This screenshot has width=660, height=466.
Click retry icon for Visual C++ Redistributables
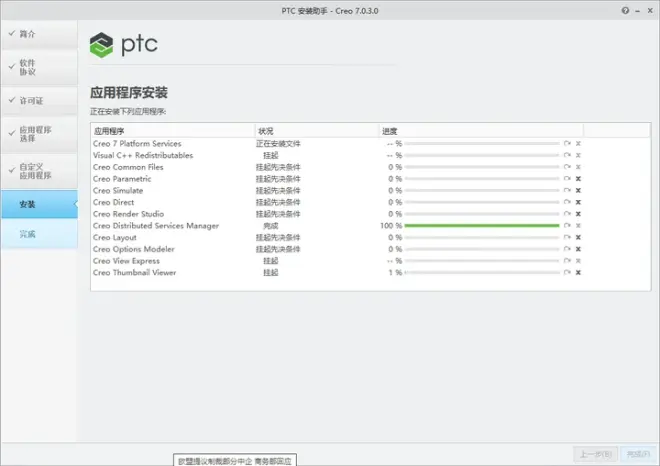567,155
